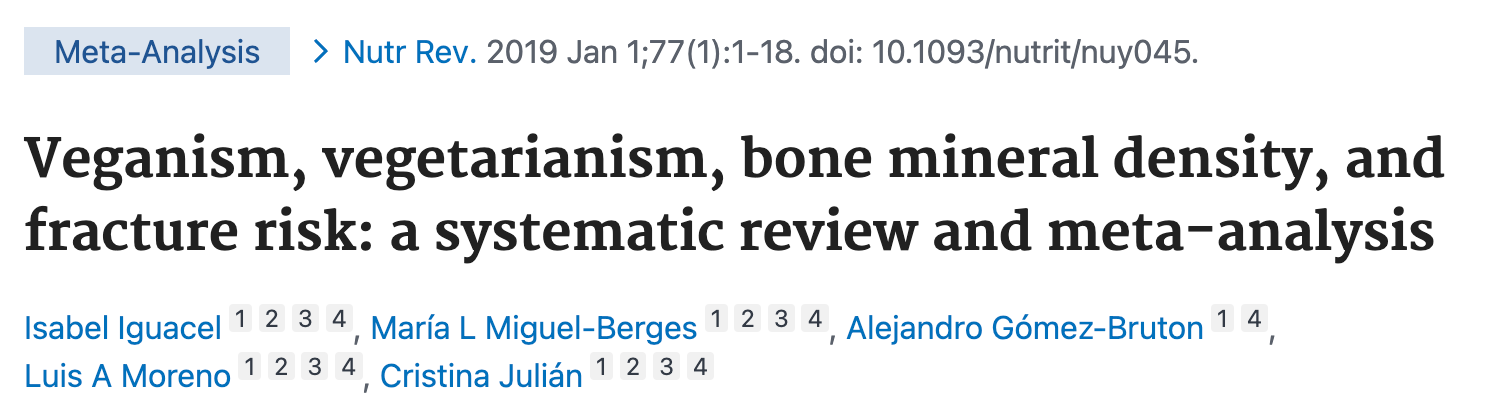Click affiliation 2 badge after Isabel Iguacel
This screenshot has width=1490, height=406.
272,320
